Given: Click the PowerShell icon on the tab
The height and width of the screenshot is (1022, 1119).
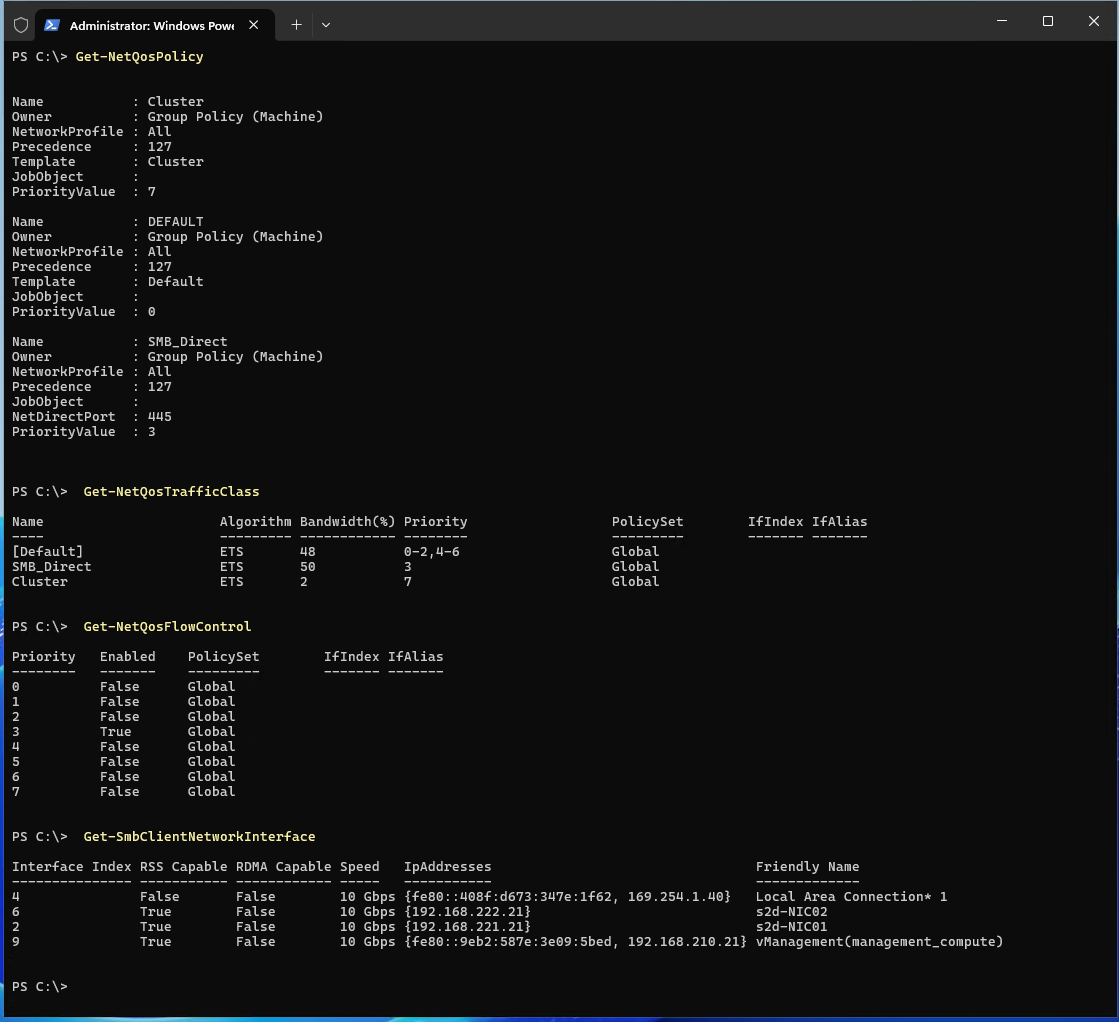Looking at the screenshot, I should pyautogui.click(x=51, y=25).
